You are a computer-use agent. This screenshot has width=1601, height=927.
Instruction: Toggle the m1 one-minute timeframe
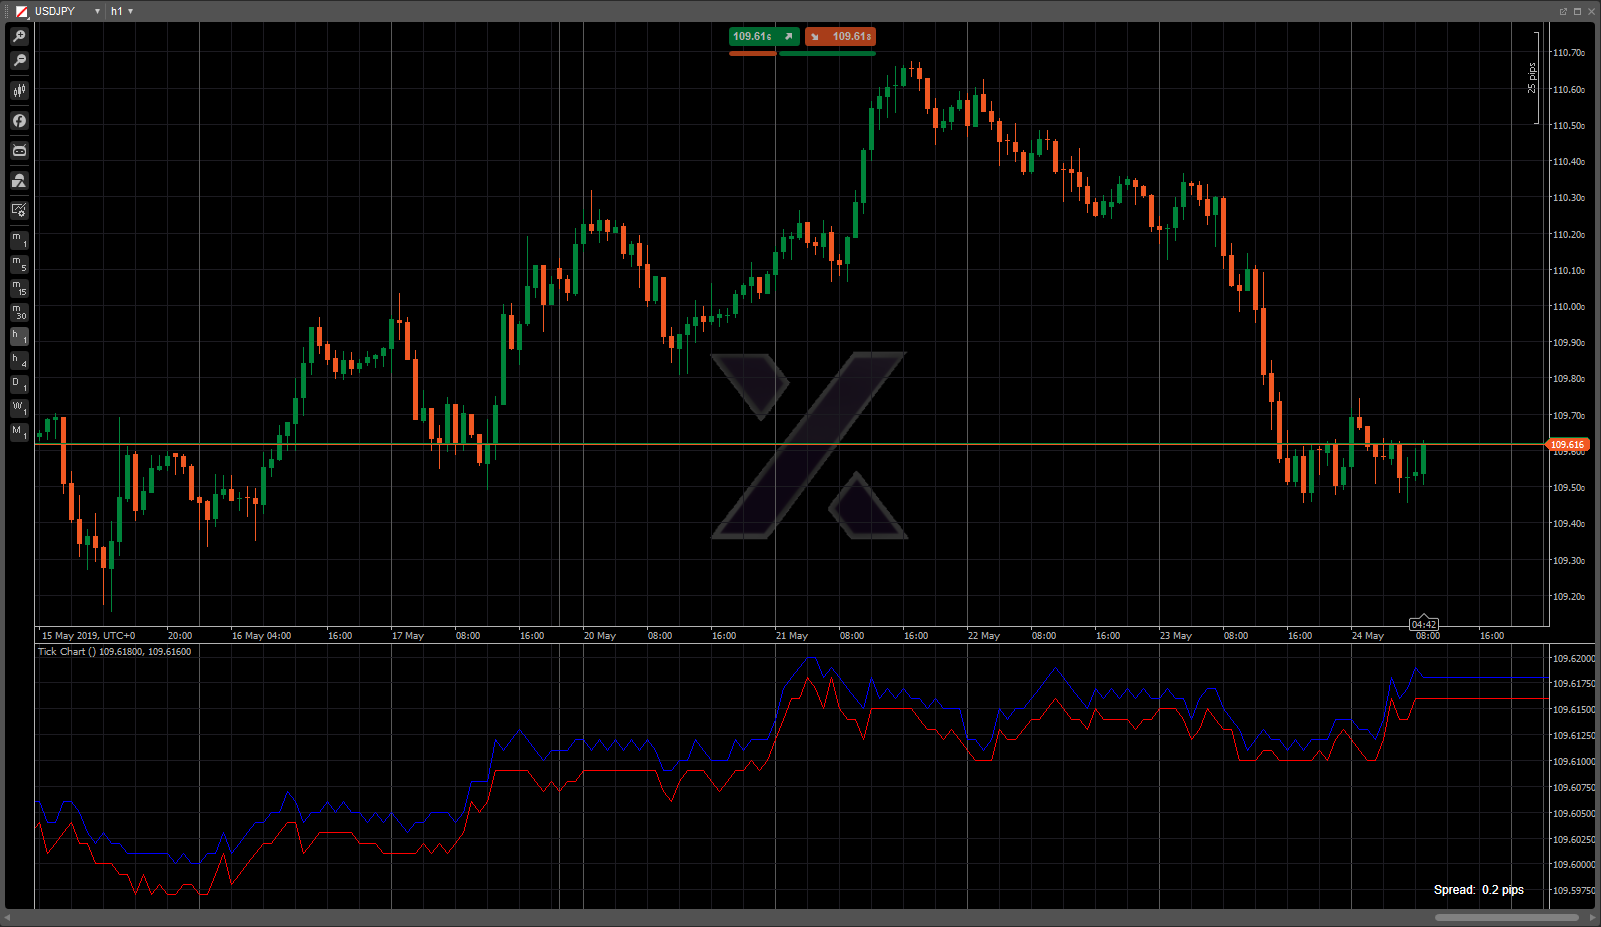[19, 240]
